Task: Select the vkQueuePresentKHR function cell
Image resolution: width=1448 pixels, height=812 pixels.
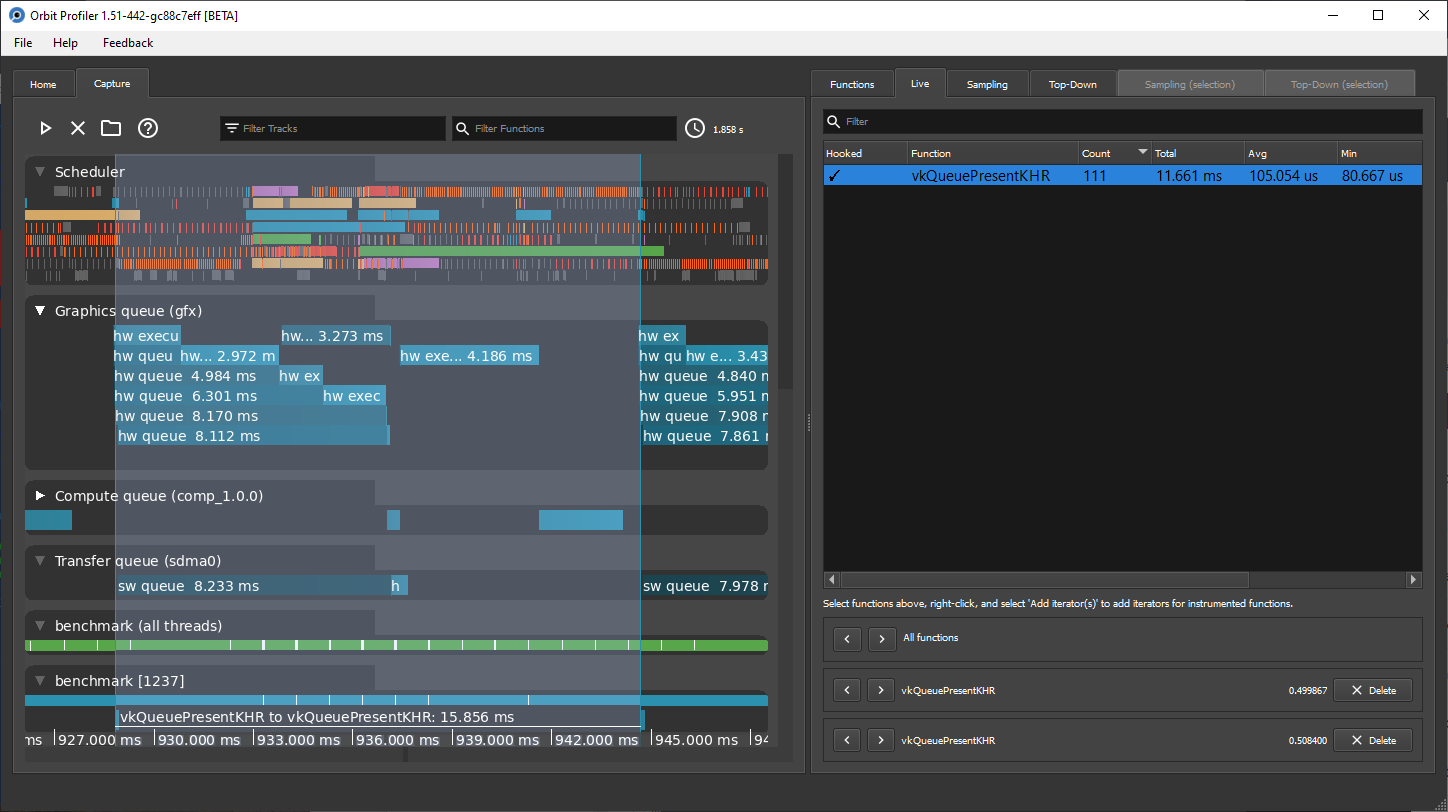Action: [992, 175]
